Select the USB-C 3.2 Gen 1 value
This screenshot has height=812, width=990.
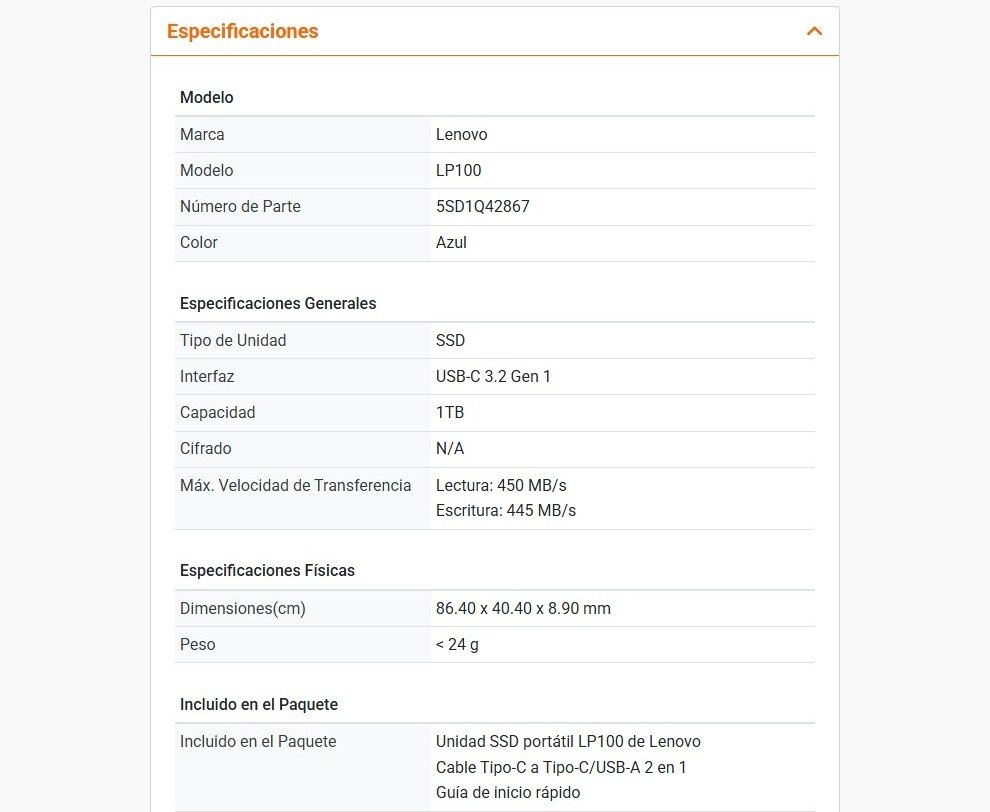point(493,376)
